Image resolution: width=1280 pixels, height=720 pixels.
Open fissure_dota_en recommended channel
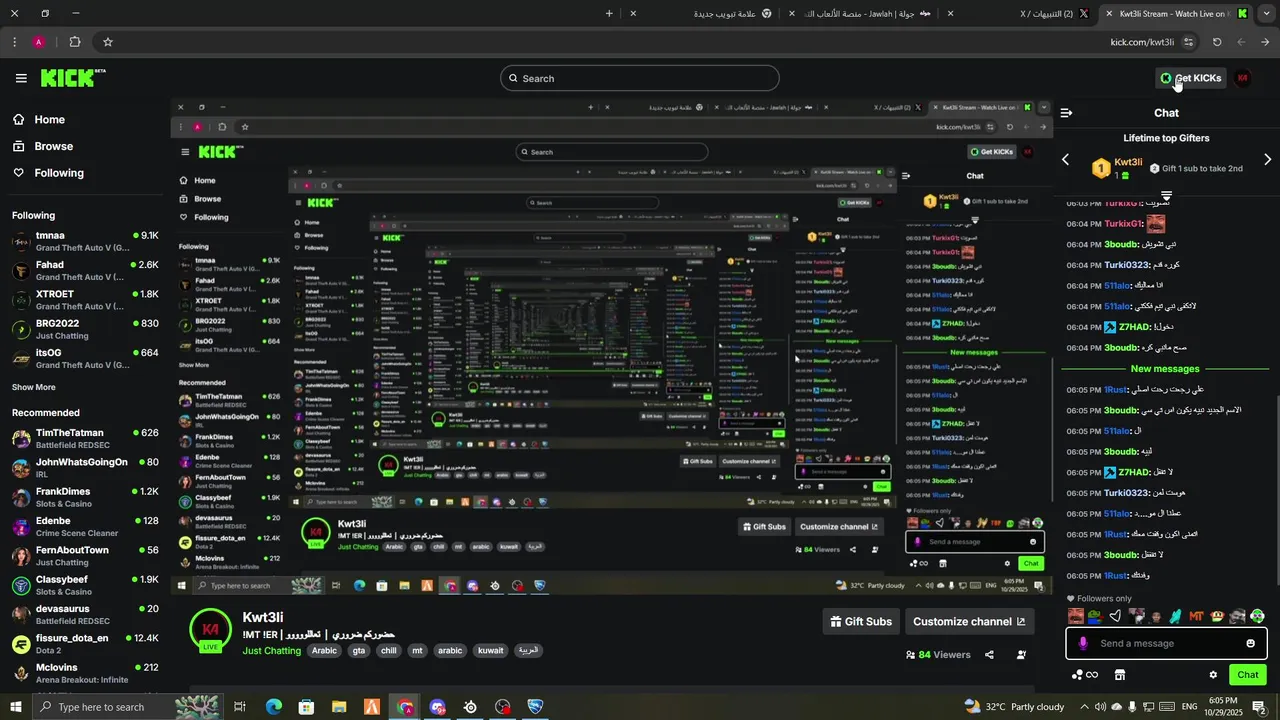point(85,644)
